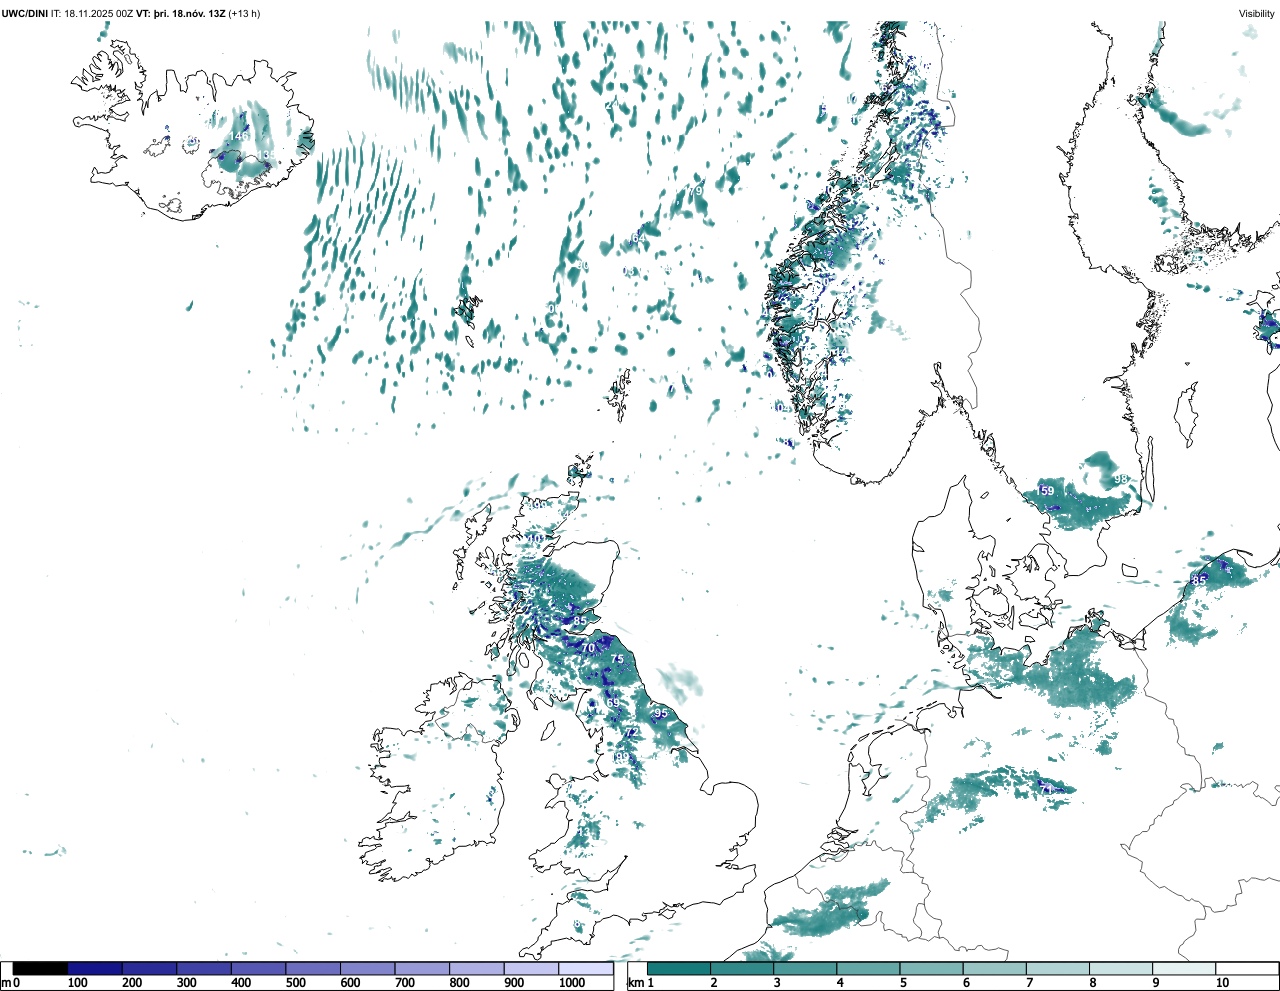
Task: Pick the 7–8 km legend swatch
Action: [x=1057, y=968]
